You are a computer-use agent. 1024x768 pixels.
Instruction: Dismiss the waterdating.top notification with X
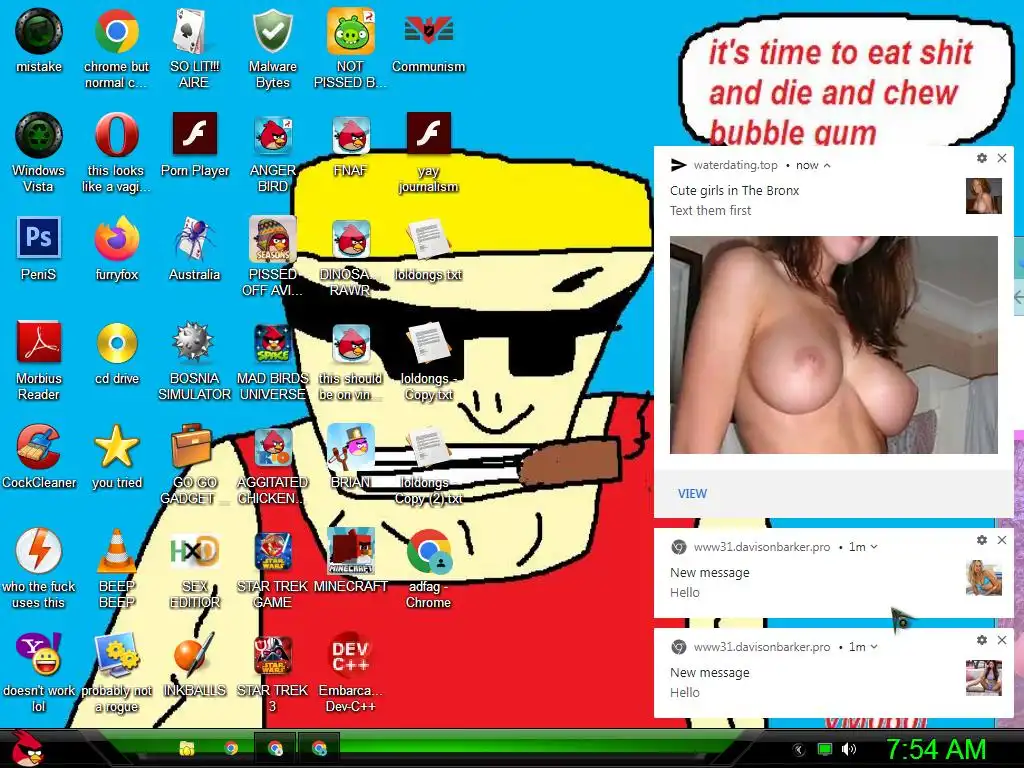[1002, 158]
